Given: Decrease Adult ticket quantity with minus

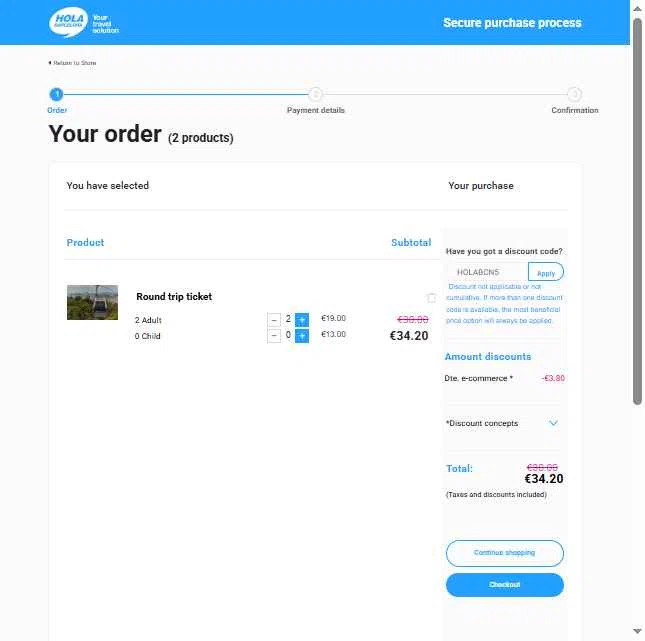Looking at the screenshot, I should (x=274, y=320).
